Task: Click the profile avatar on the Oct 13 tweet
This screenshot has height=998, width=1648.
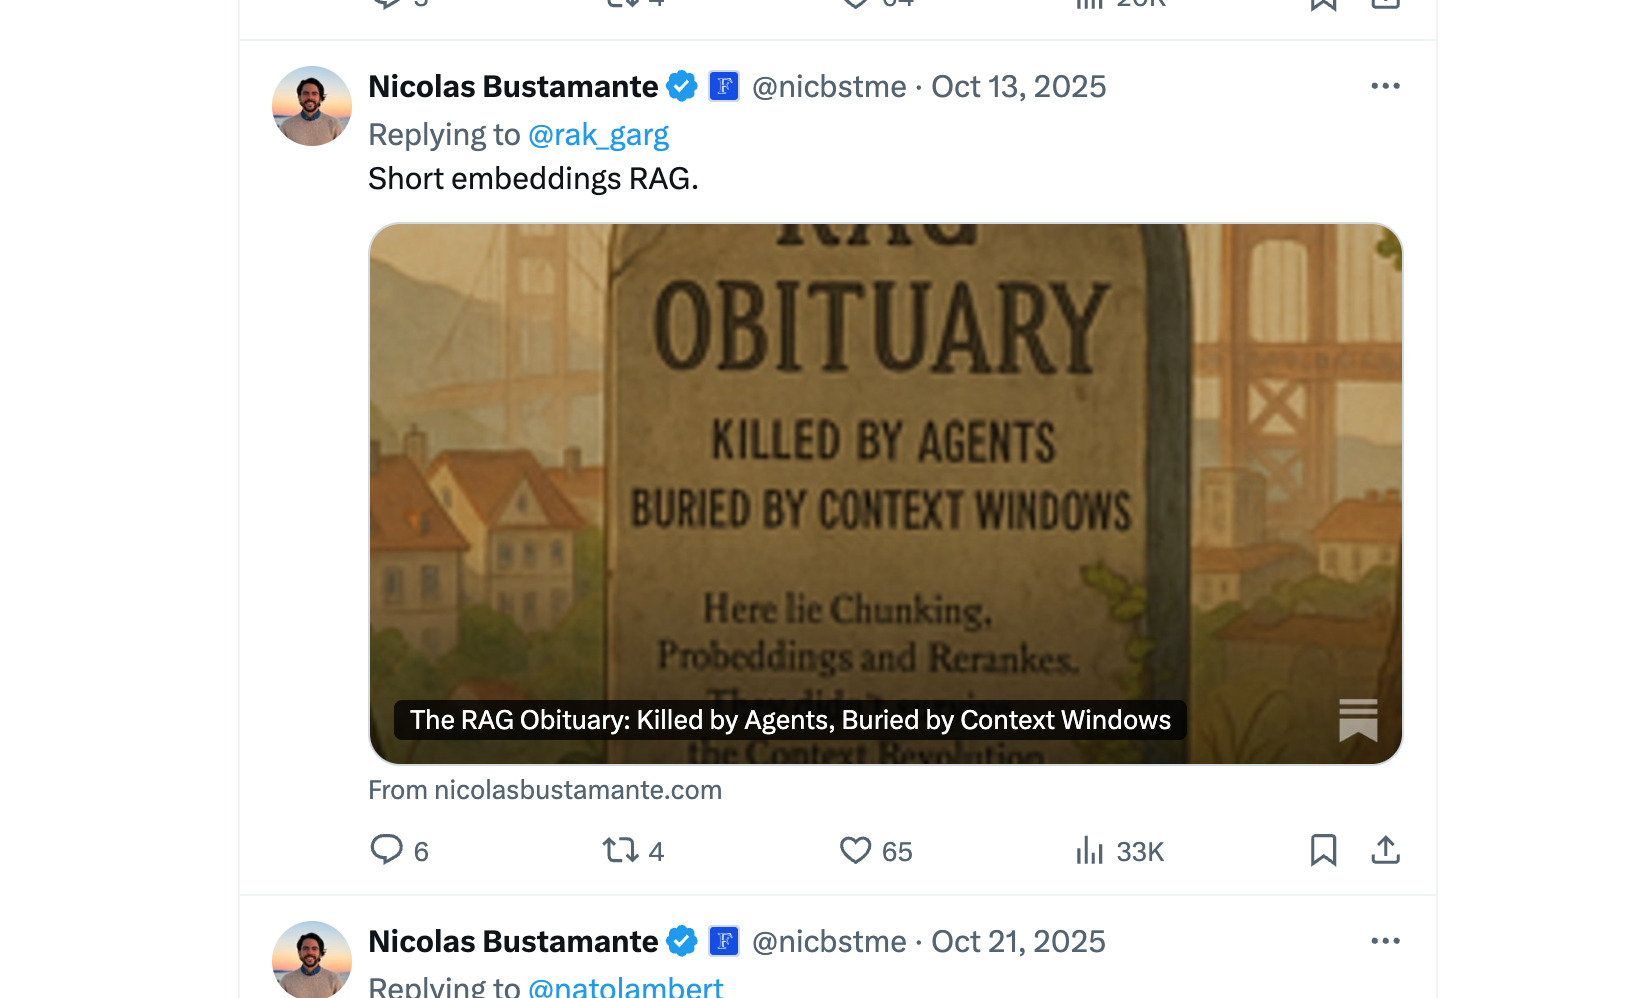Action: pyautogui.click(x=312, y=106)
